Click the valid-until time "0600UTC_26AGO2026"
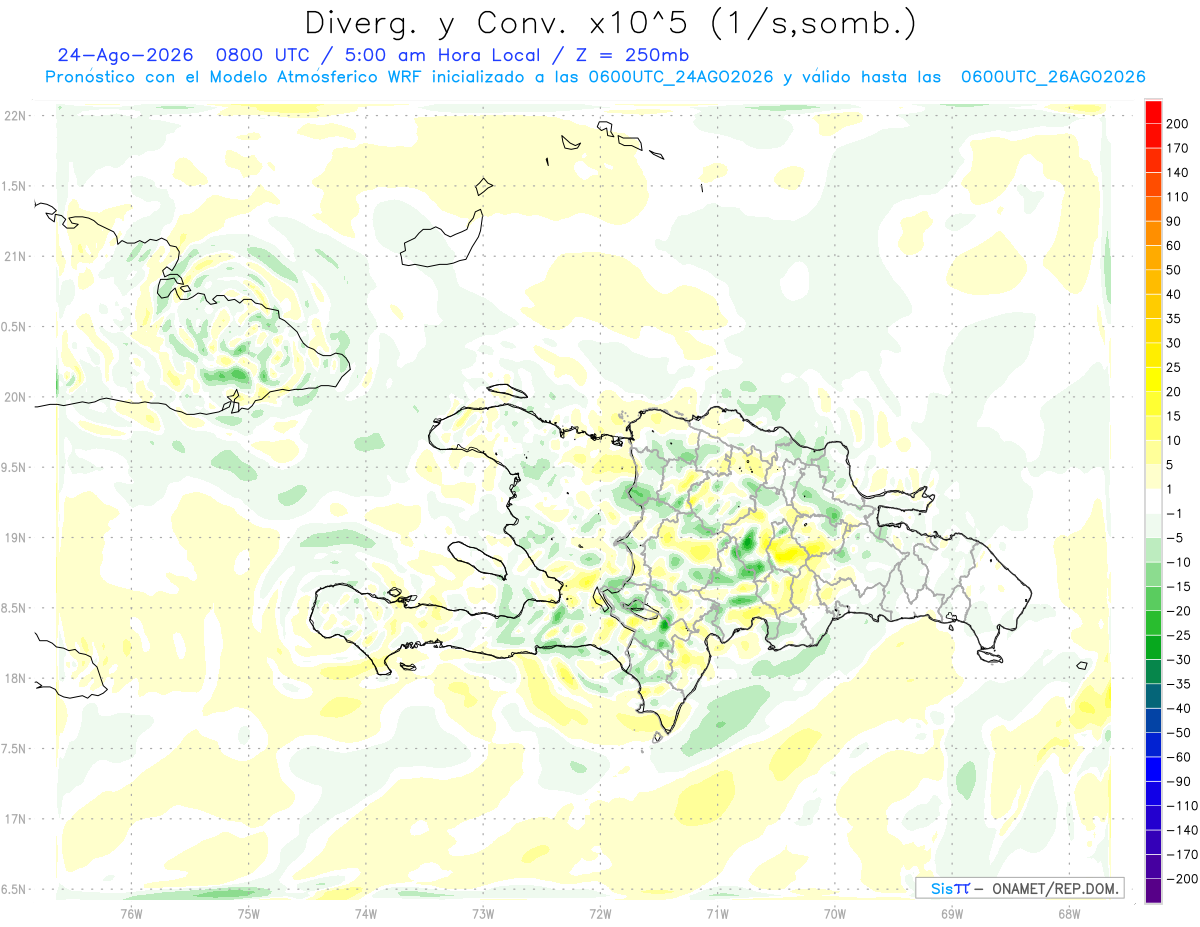This screenshot has width=1200, height=927. [x=1052, y=77]
